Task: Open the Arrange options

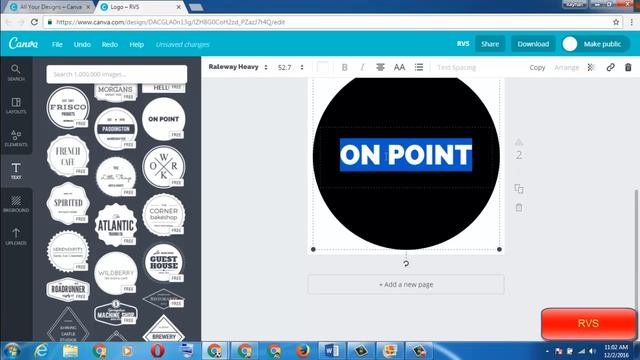Action: [x=567, y=67]
